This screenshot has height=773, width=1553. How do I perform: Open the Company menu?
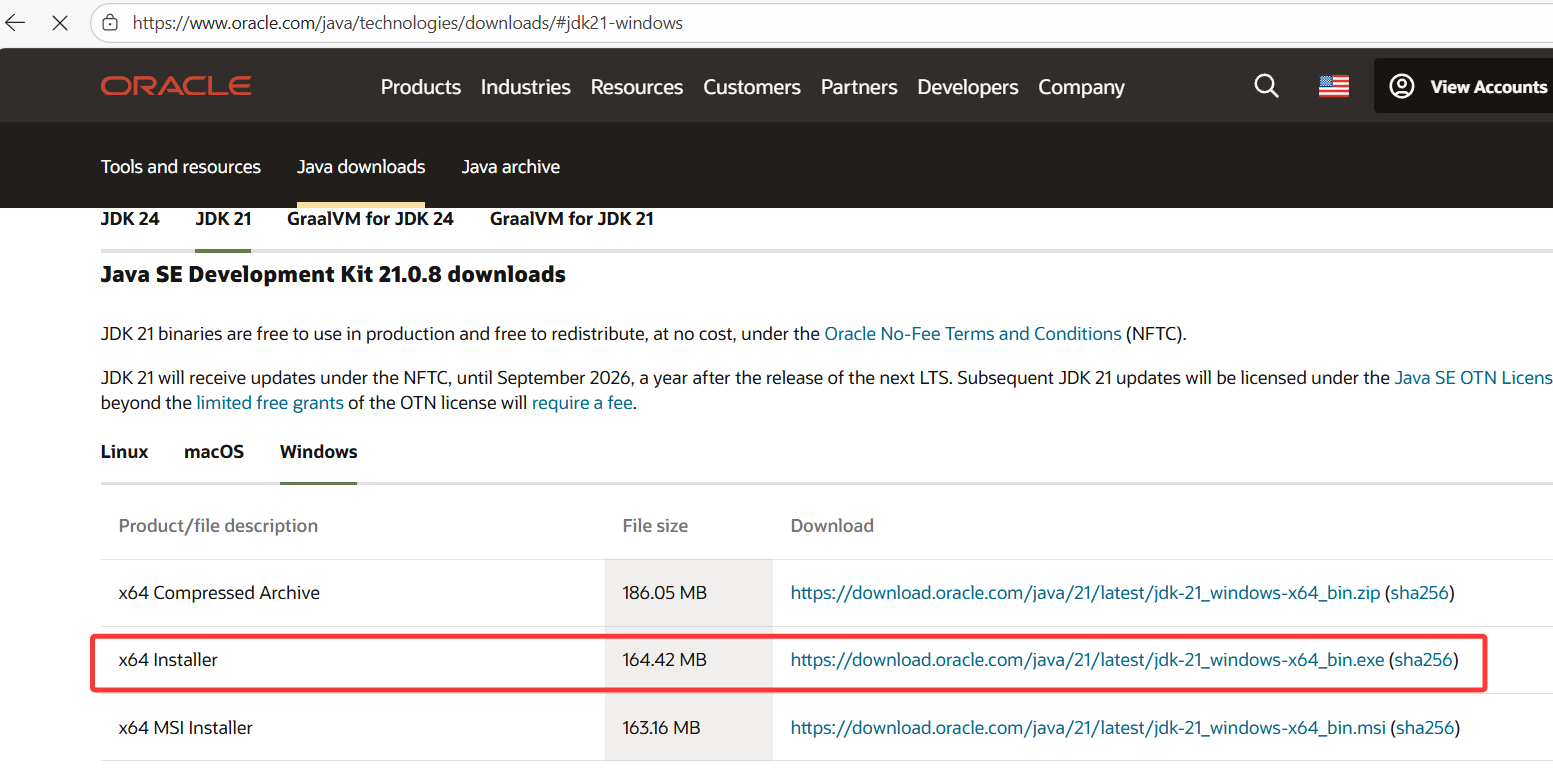pyautogui.click(x=1081, y=87)
